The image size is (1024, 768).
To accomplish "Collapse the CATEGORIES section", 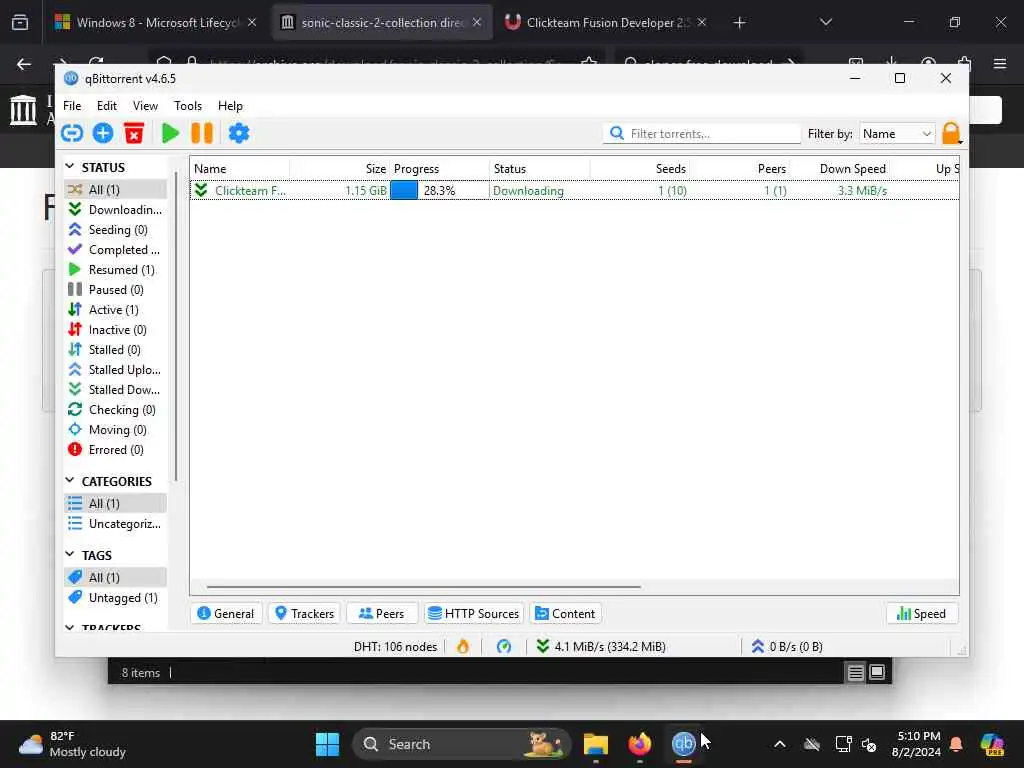I will (x=70, y=481).
